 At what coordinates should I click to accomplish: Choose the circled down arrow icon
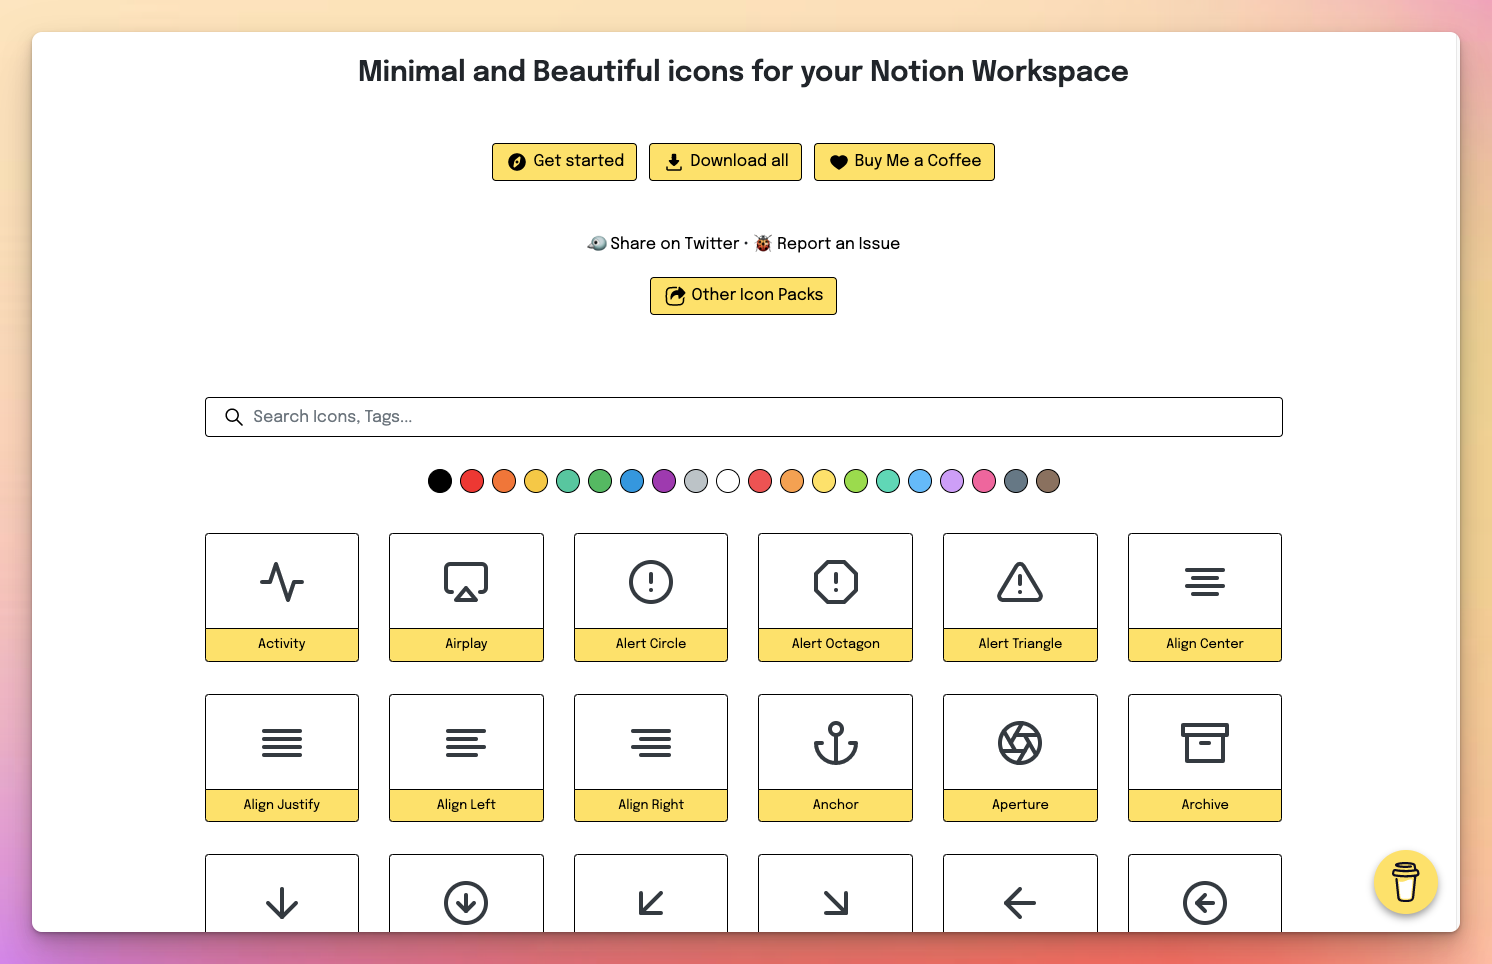point(466,894)
